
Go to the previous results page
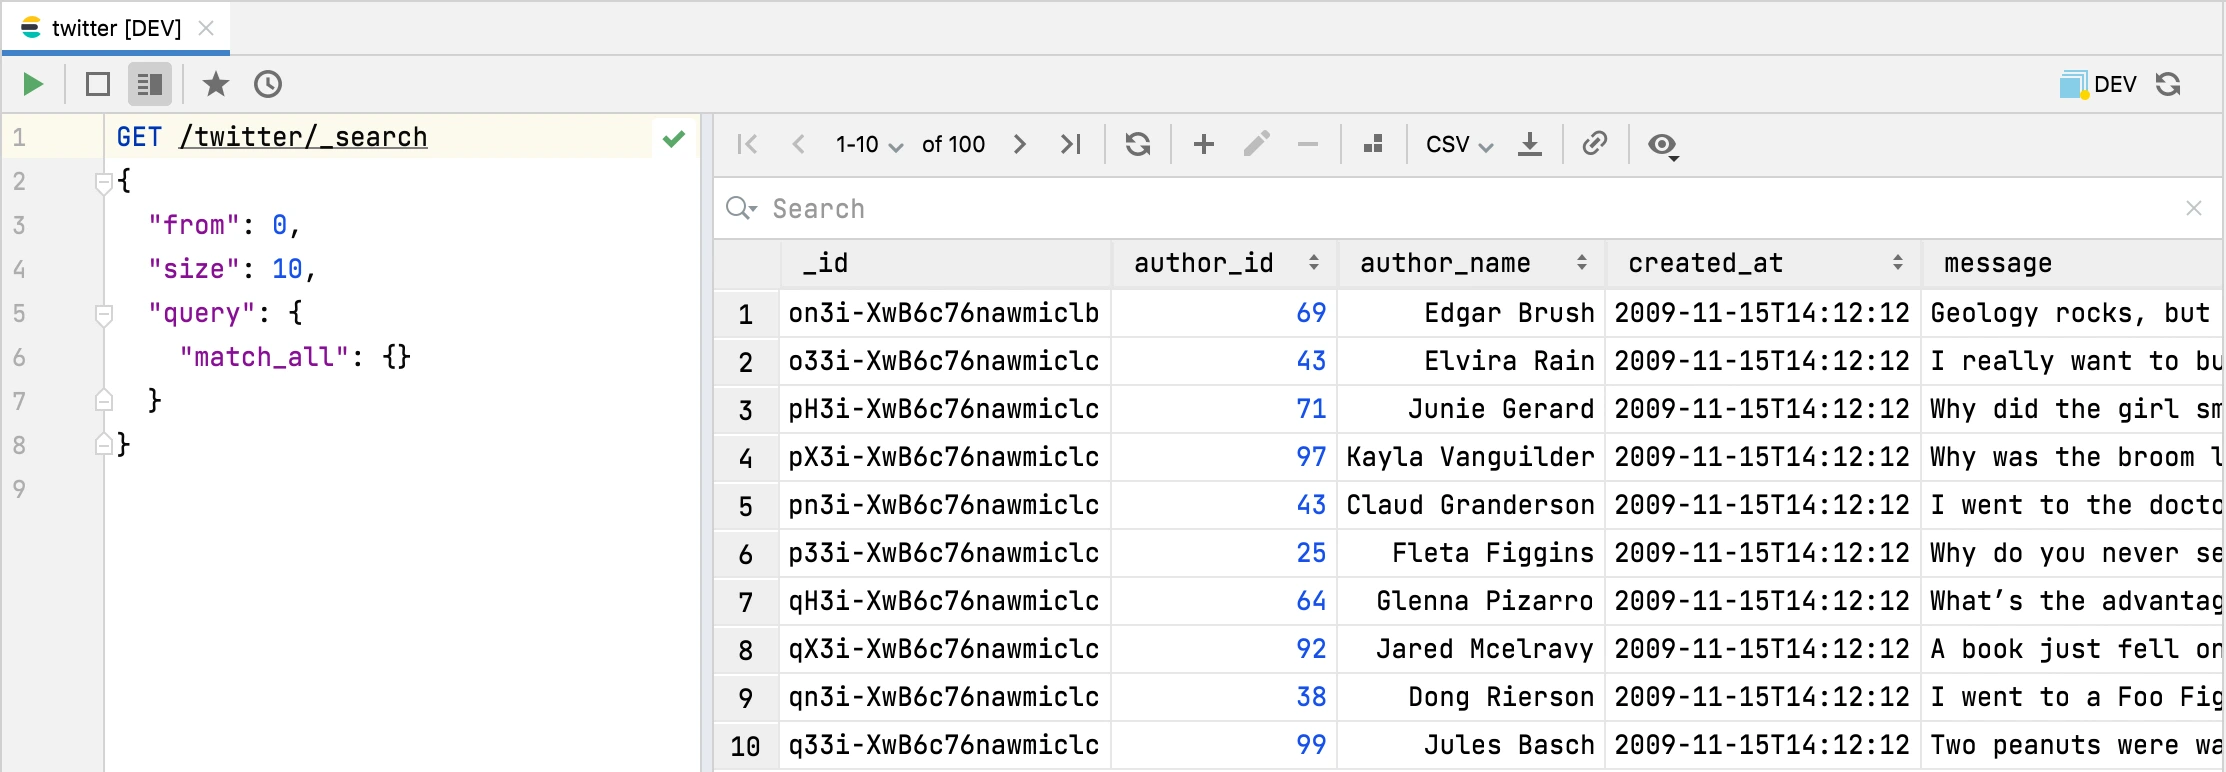pyautogui.click(x=798, y=144)
